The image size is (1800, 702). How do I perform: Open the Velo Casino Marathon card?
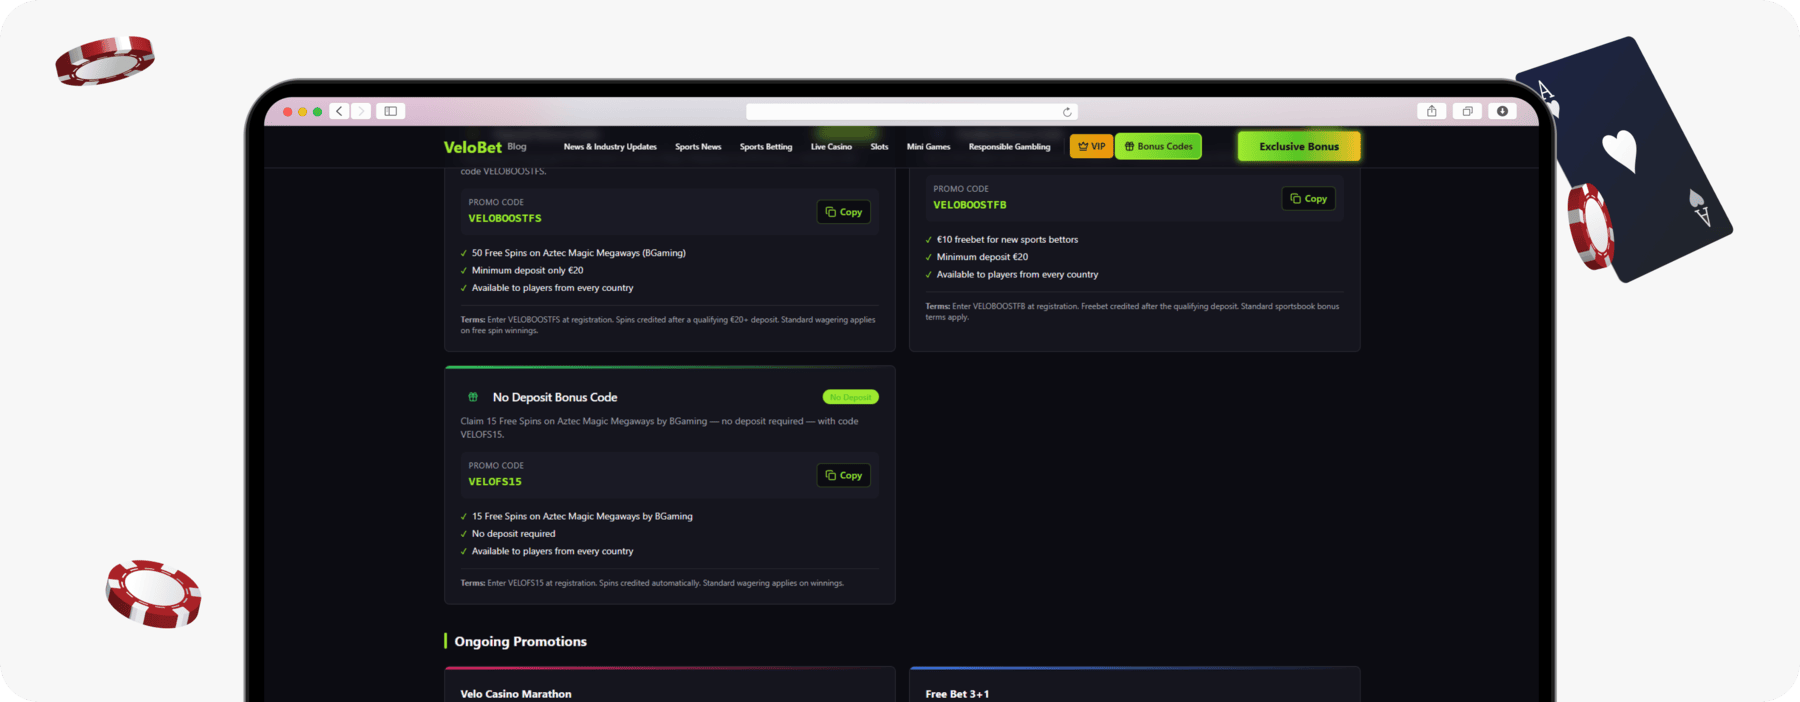670,685
